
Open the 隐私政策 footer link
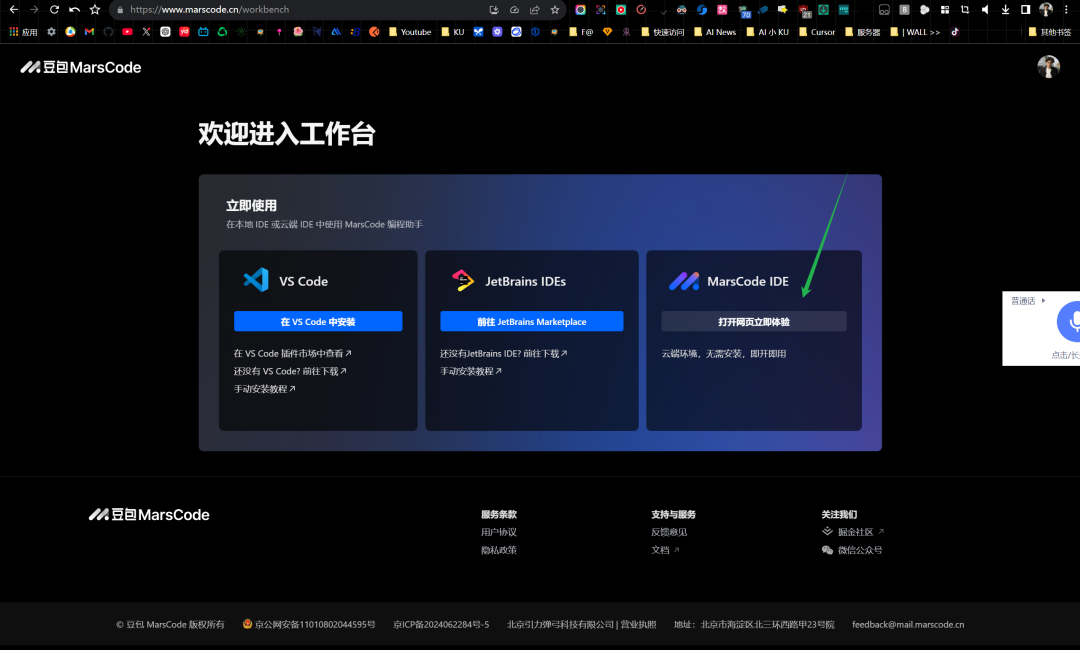click(499, 550)
